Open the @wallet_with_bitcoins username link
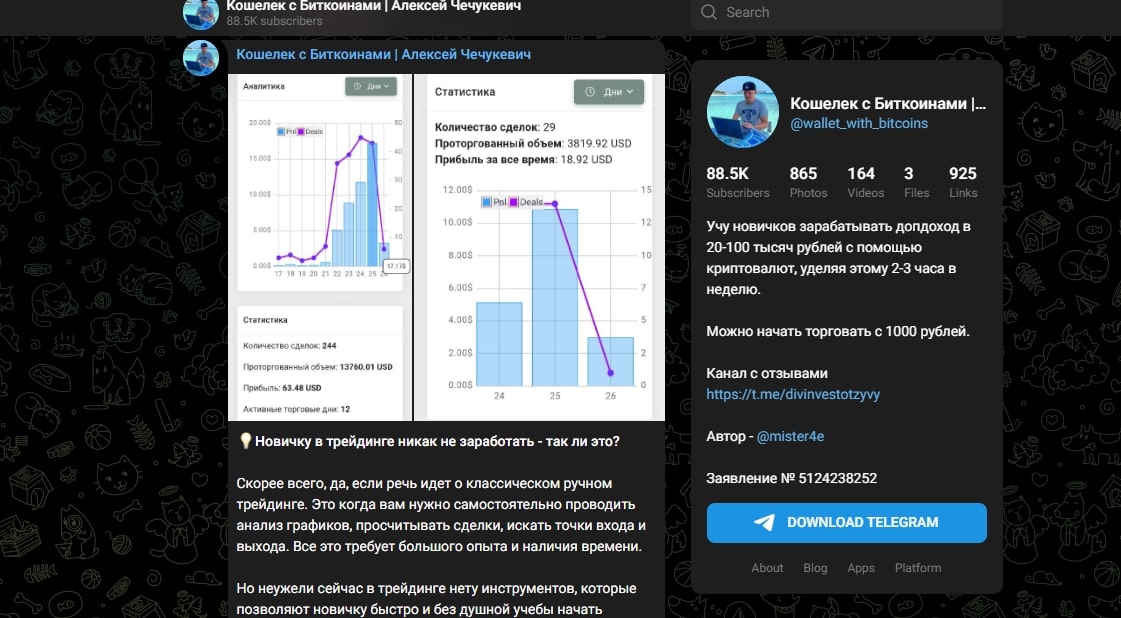1121x618 pixels. click(x=859, y=123)
